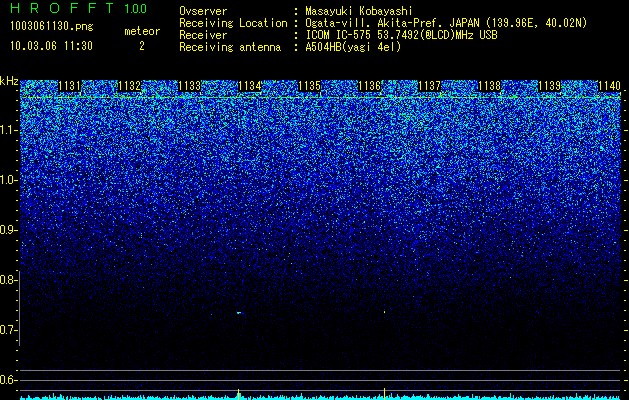Click the 0.7 frequency axis label

6,330
